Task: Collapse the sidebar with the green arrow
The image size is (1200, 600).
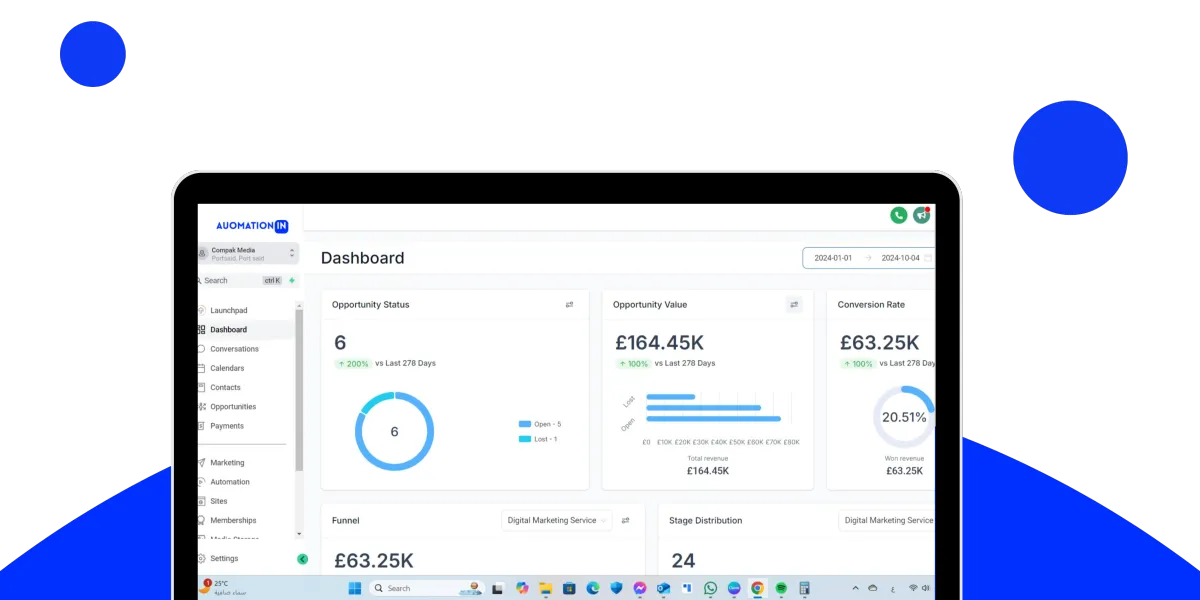Action: pos(302,559)
